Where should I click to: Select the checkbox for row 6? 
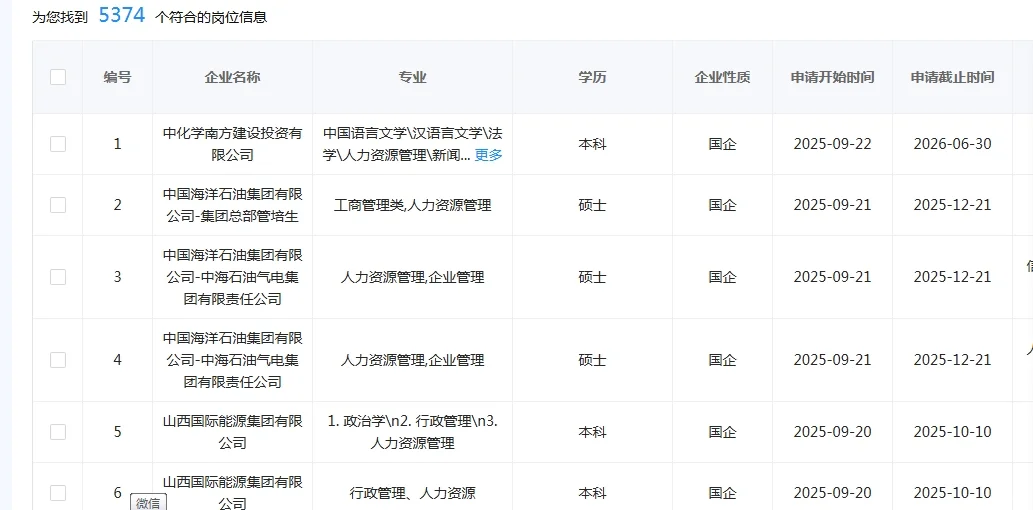coord(58,492)
